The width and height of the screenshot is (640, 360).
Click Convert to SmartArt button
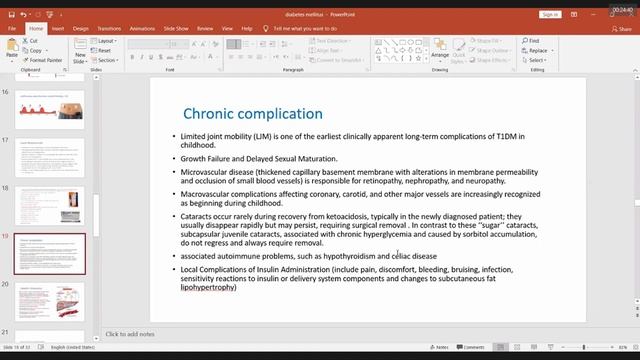click(x=336, y=60)
